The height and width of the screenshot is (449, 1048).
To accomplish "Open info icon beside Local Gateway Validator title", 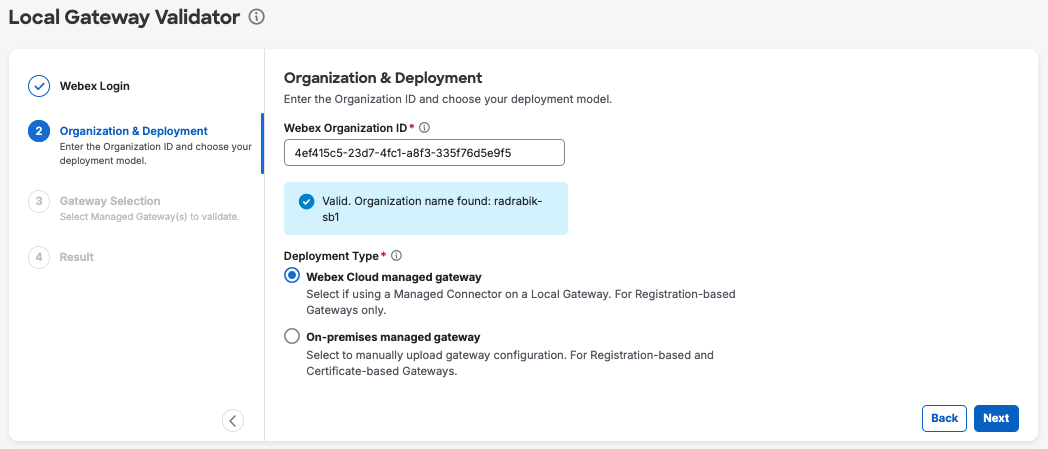I will (257, 17).
